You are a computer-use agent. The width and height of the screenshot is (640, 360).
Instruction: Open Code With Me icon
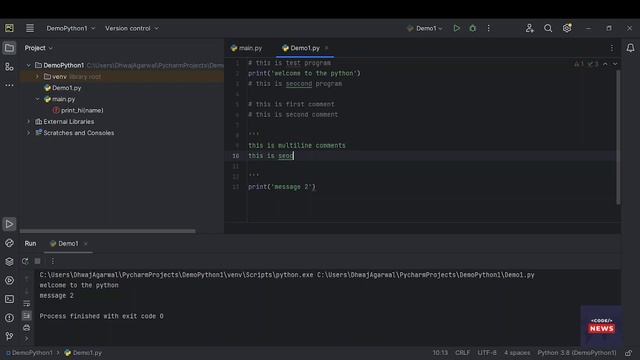pos(529,28)
